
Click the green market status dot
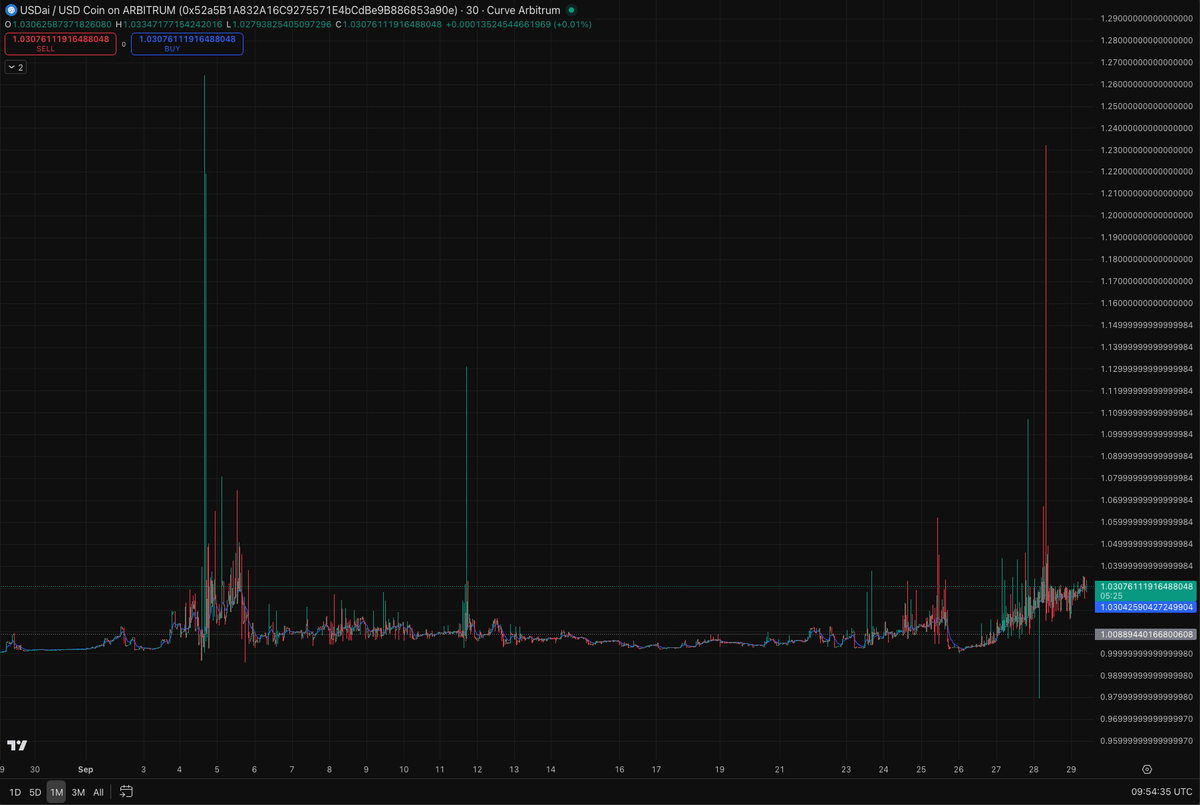tap(571, 10)
